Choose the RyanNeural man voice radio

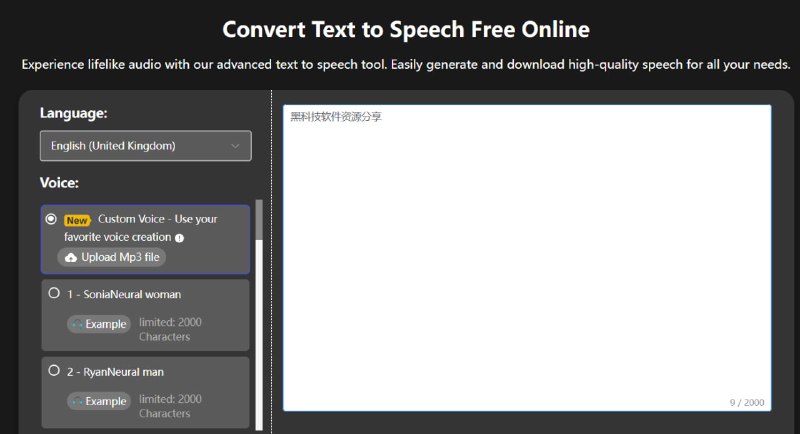pyautogui.click(x=54, y=371)
